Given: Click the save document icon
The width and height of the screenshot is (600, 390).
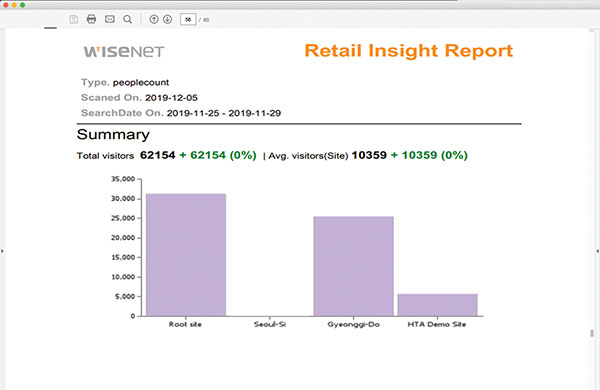Looking at the screenshot, I should (x=73, y=19).
